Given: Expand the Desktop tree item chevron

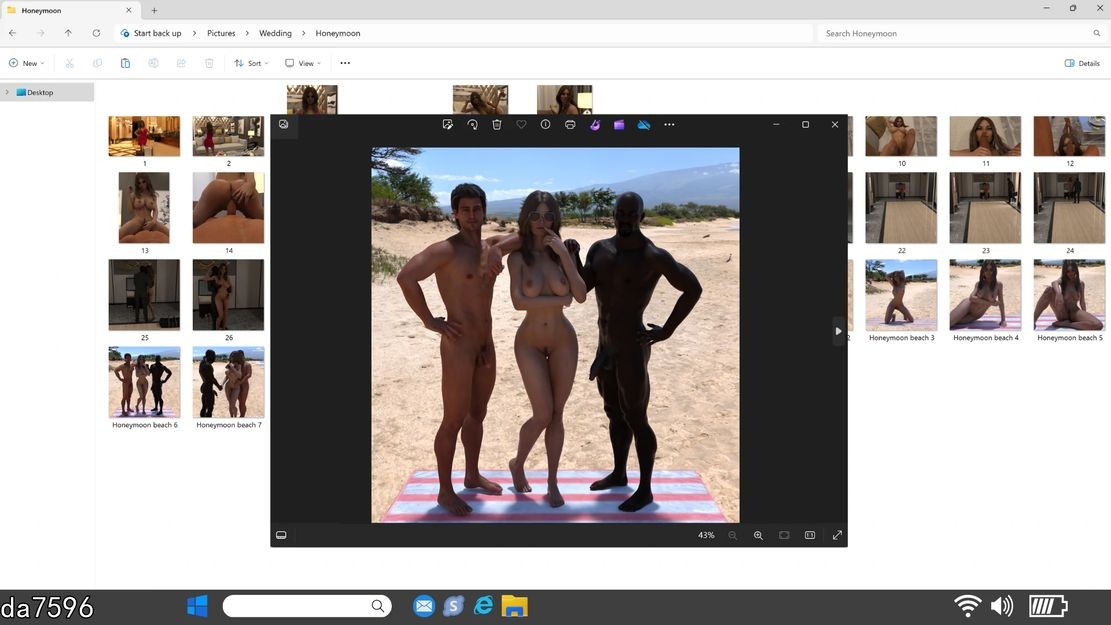Looking at the screenshot, I should tap(7, 92).
